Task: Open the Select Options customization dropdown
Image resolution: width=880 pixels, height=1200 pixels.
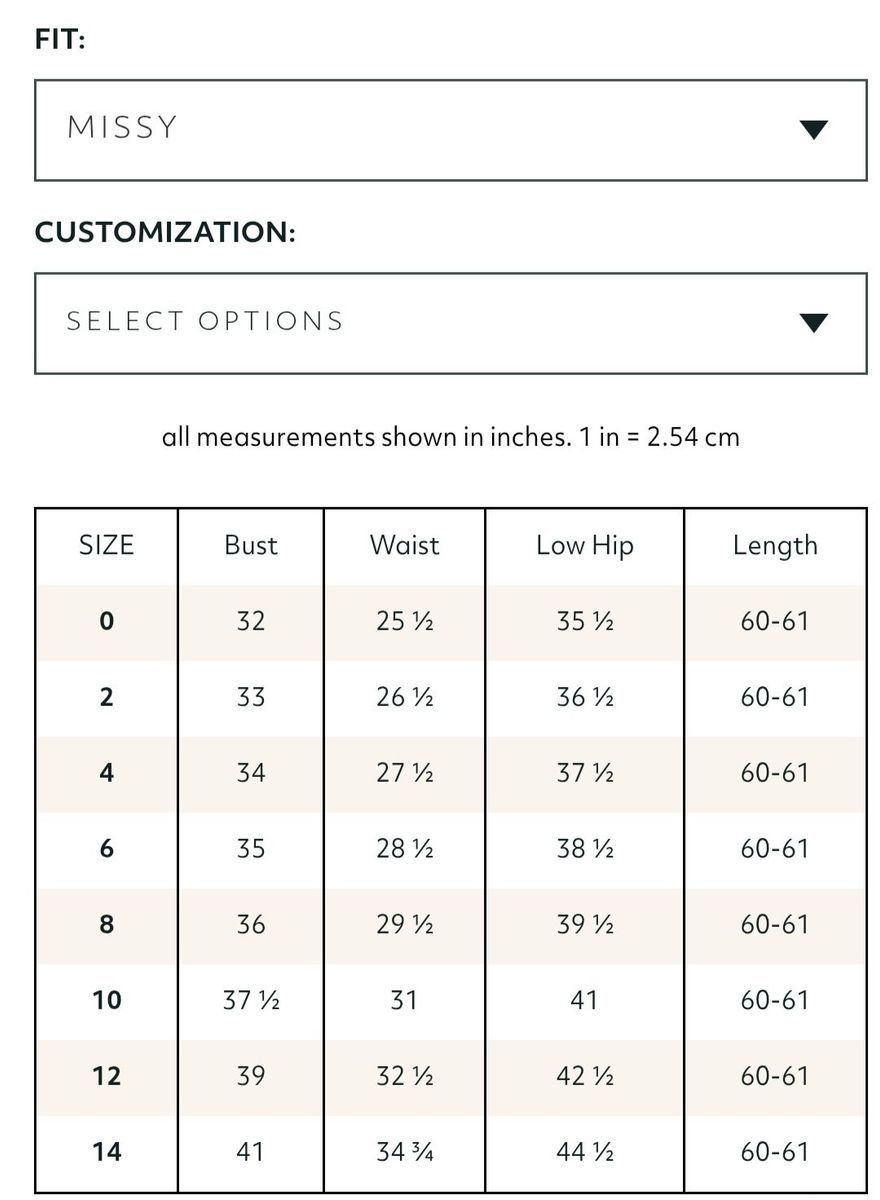Action: [x=450, y=323]
